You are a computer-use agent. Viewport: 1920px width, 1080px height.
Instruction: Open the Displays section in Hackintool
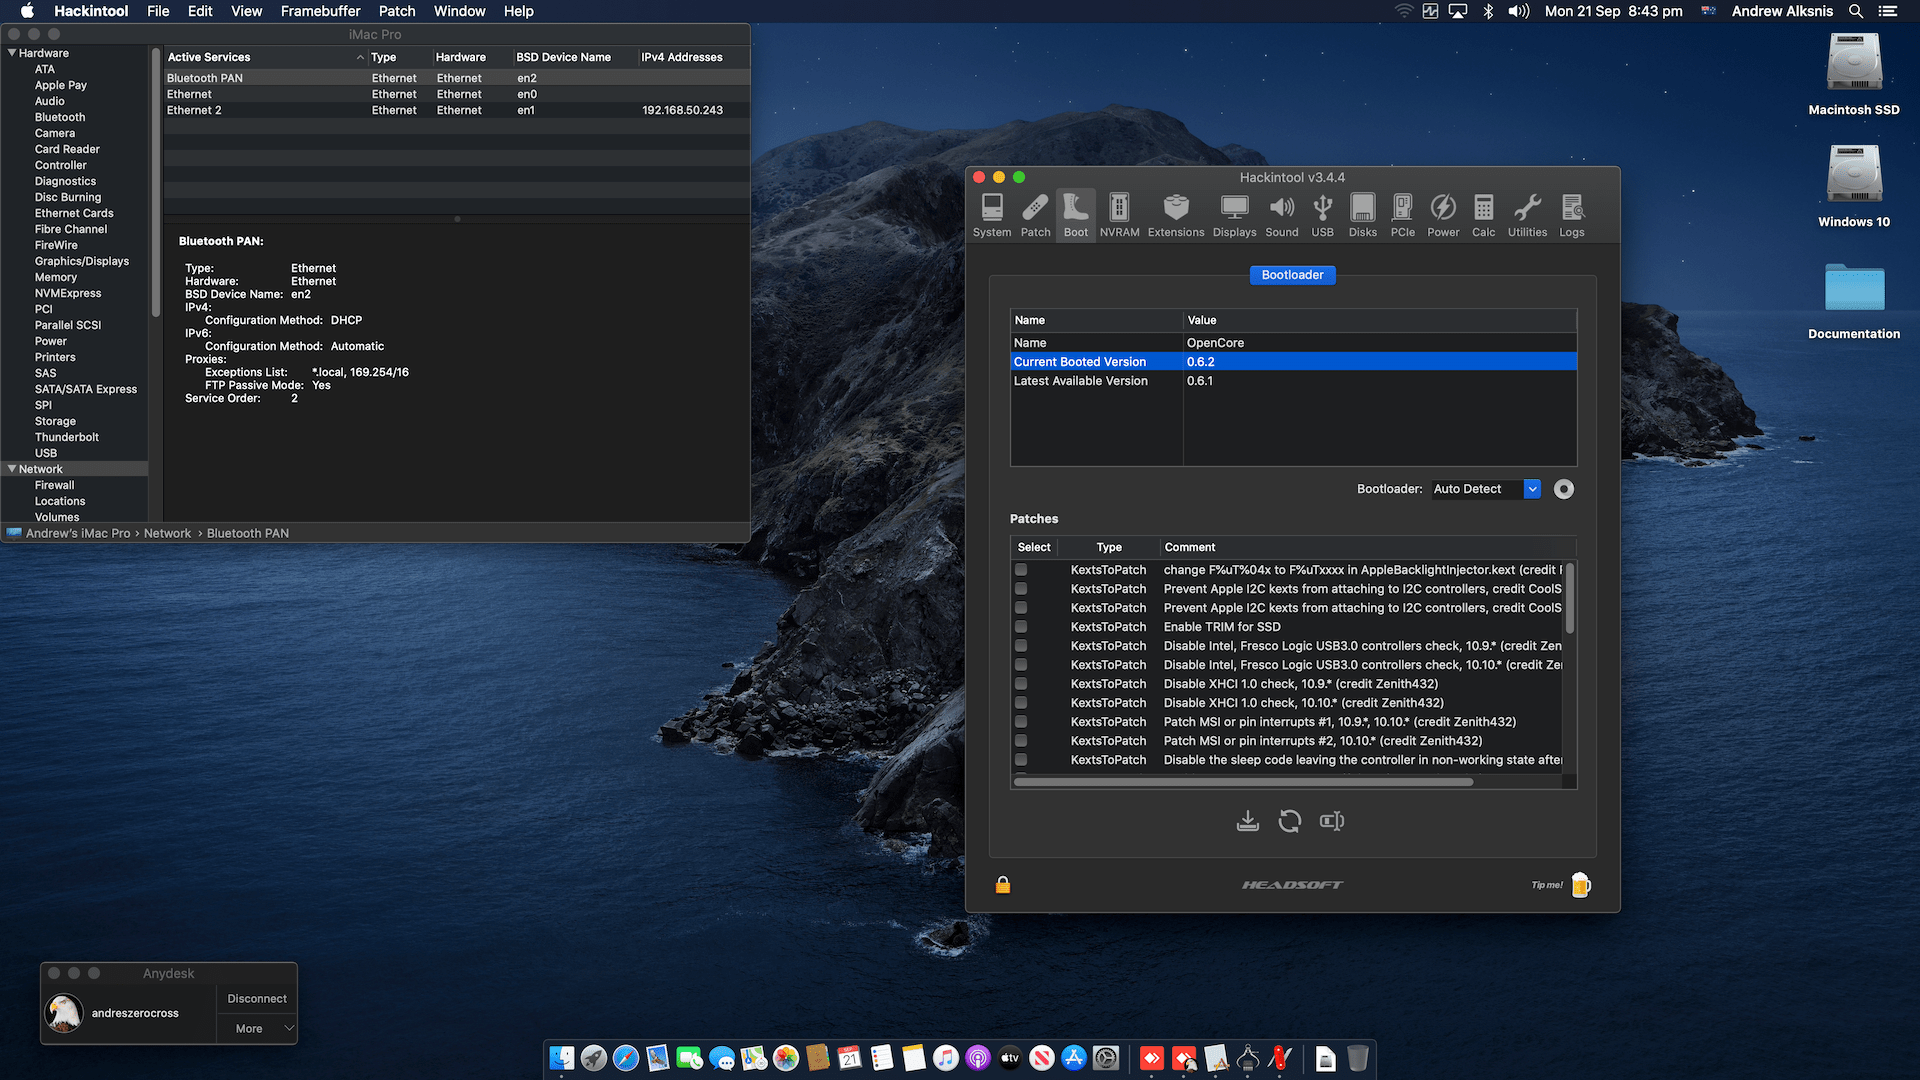pyautogui.click(x=1235, y=215)
